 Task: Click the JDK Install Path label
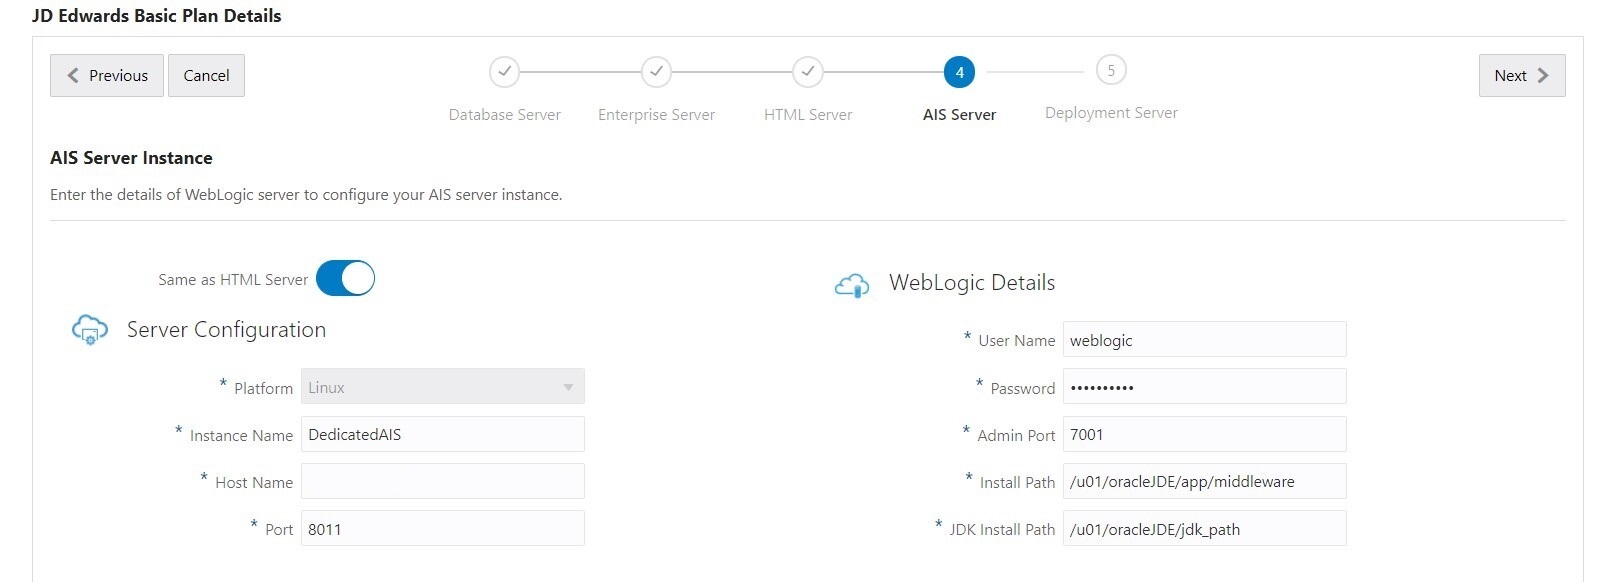tap(1002, 530)
